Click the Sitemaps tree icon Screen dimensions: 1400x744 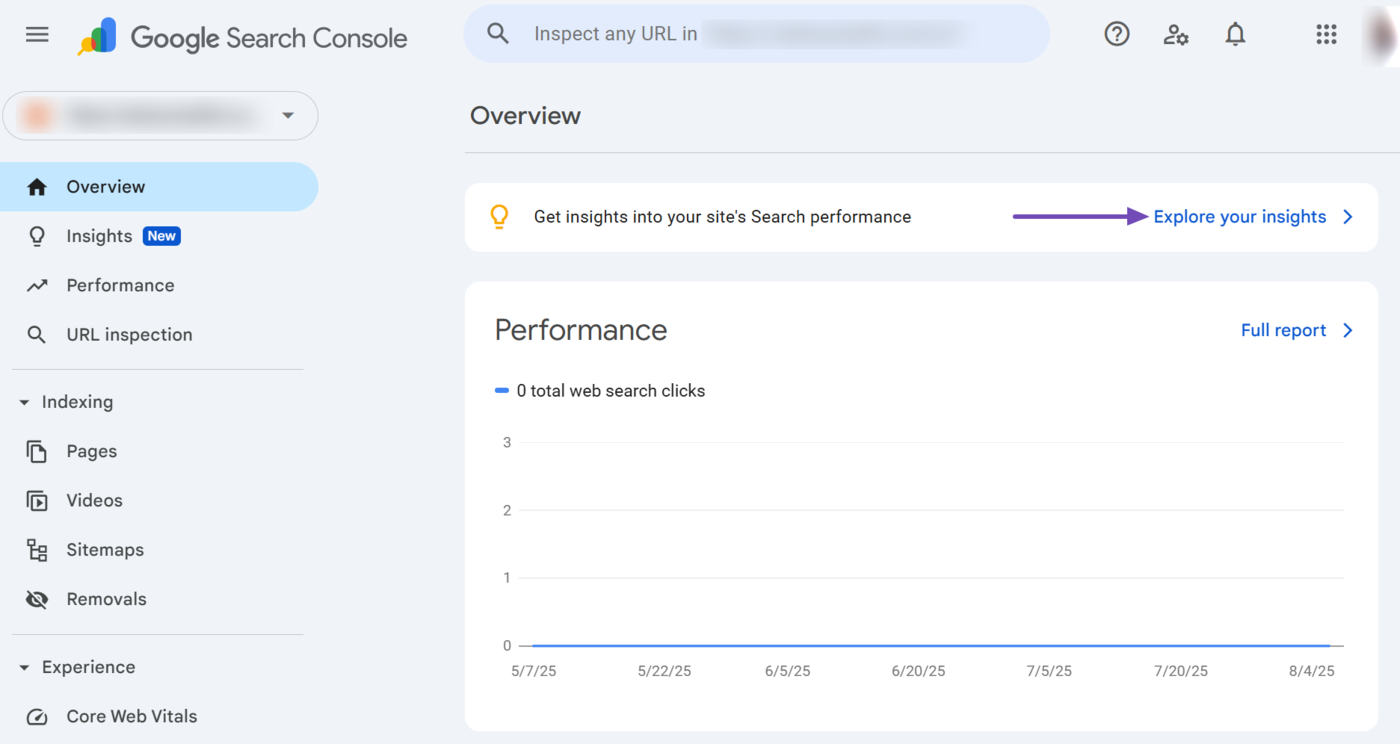(37, 550)
